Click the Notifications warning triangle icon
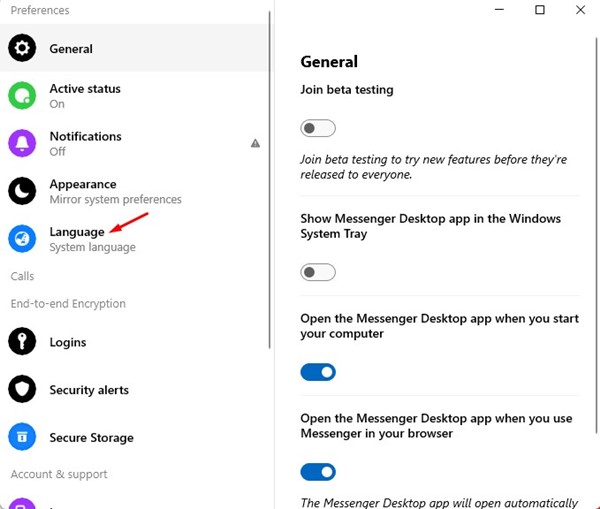The width and height of the screenshot is (600, 509). [x=255, y=143]
